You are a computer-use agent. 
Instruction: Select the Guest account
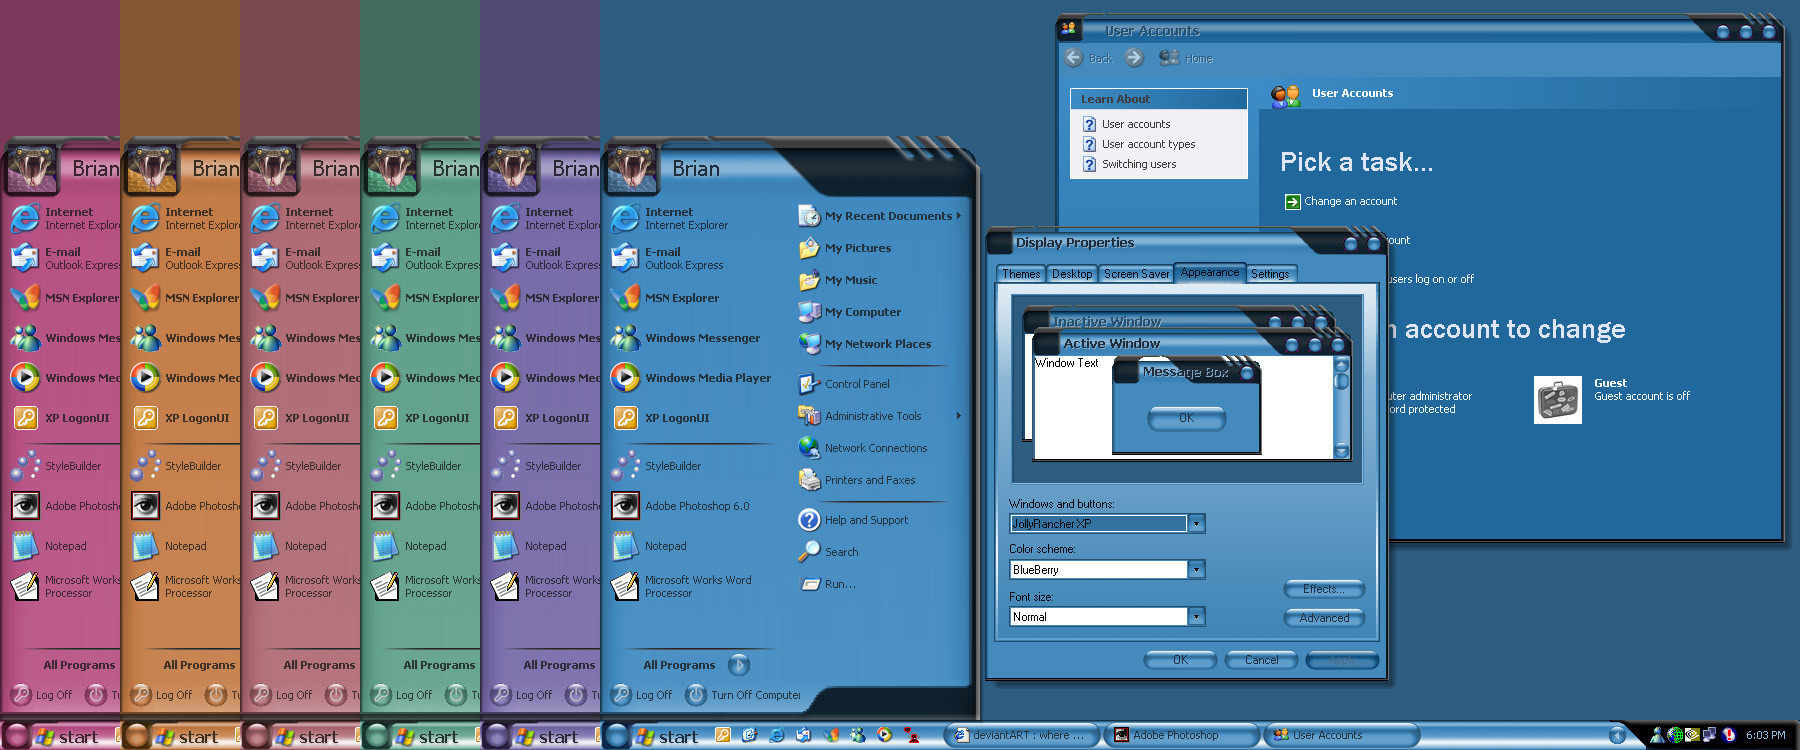coord(1611,399)
